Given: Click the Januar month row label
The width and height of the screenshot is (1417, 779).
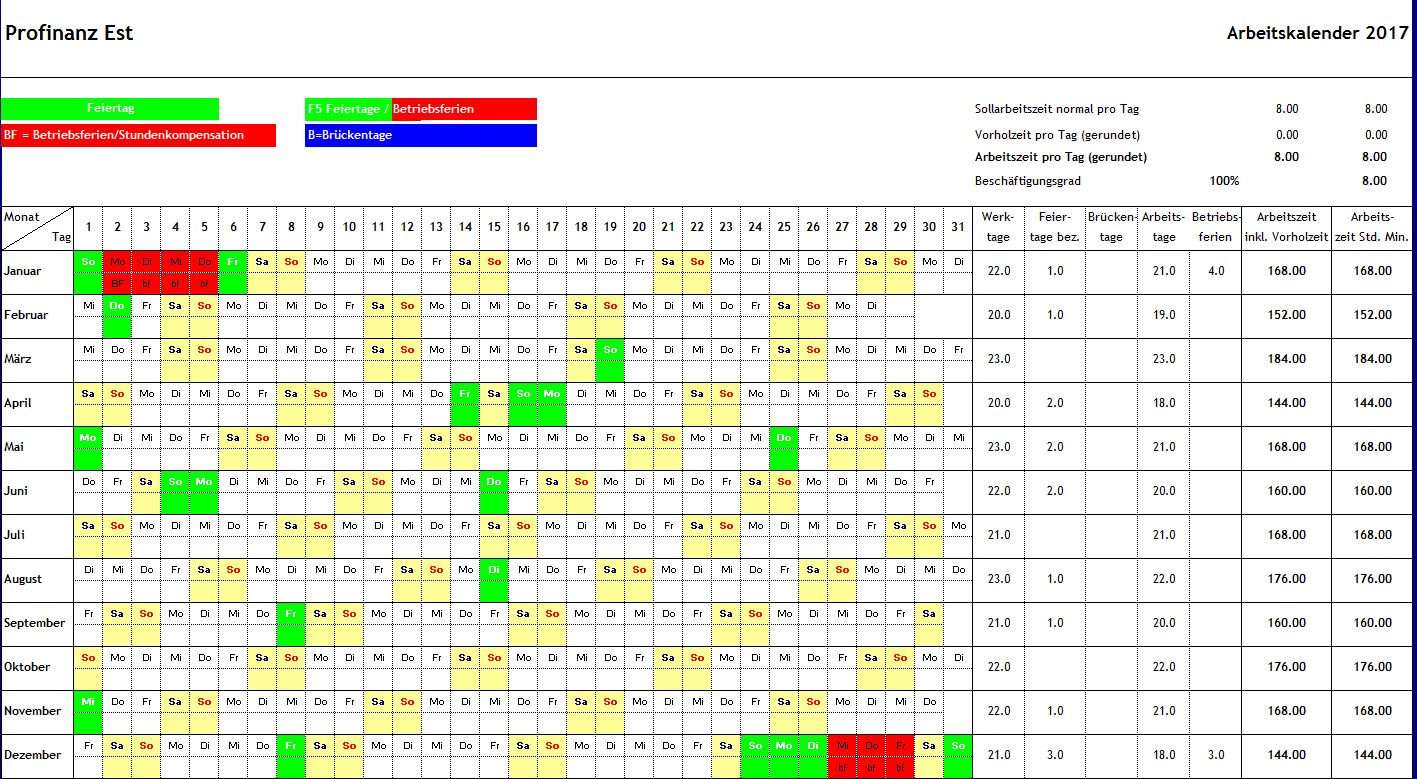Looking at the screenshot, I should click(x=23, y=271).
